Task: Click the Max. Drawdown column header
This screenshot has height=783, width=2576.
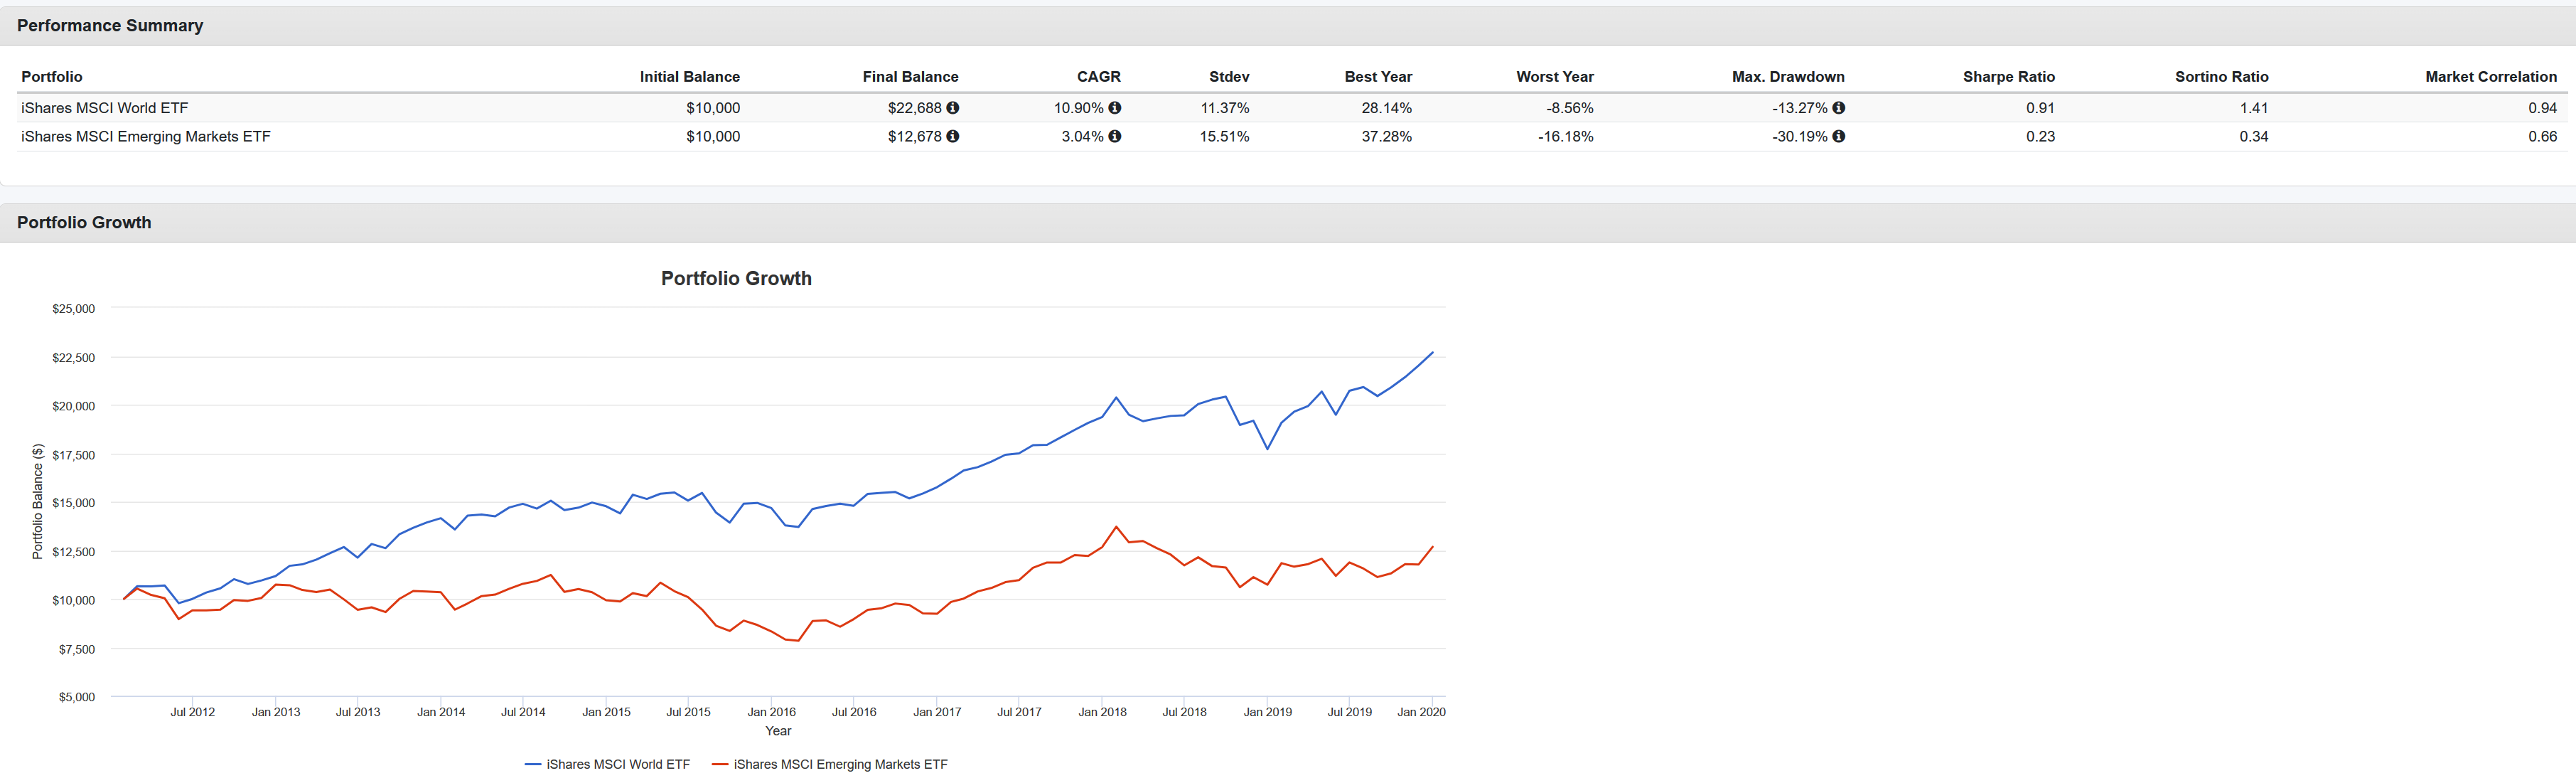Action: pos(1788,77)
